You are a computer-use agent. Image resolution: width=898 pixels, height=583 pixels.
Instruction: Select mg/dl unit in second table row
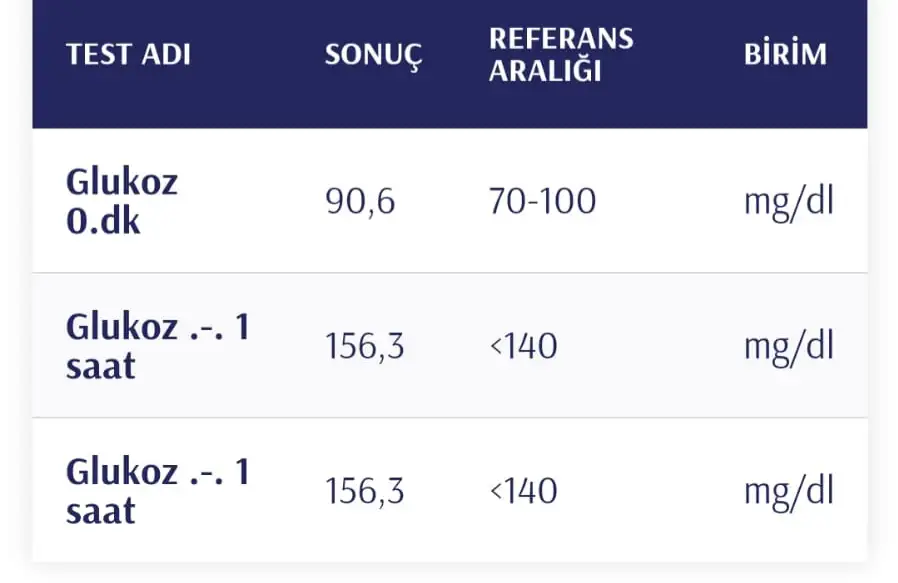pyautogui.click(x=789, y=348)
